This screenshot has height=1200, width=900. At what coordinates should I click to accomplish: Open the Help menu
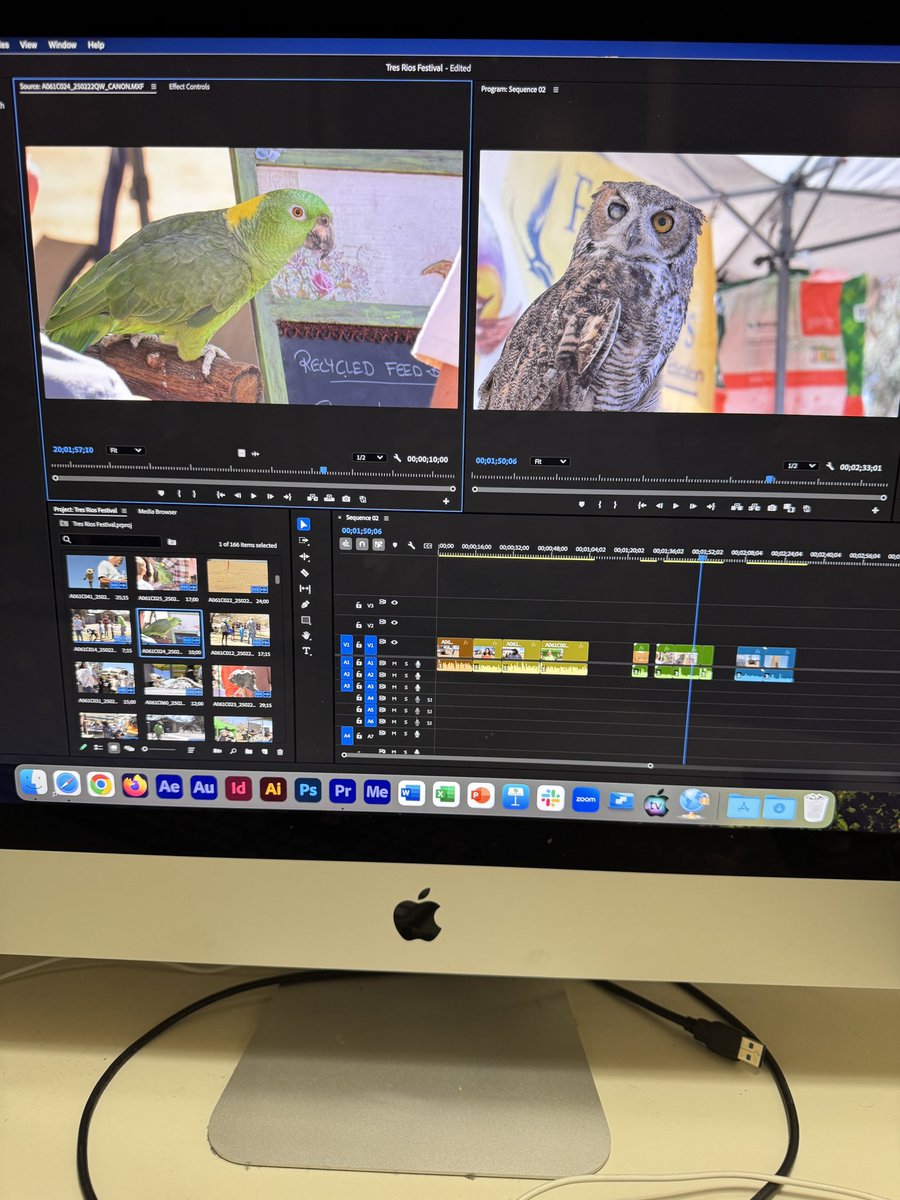coord(95,45)
